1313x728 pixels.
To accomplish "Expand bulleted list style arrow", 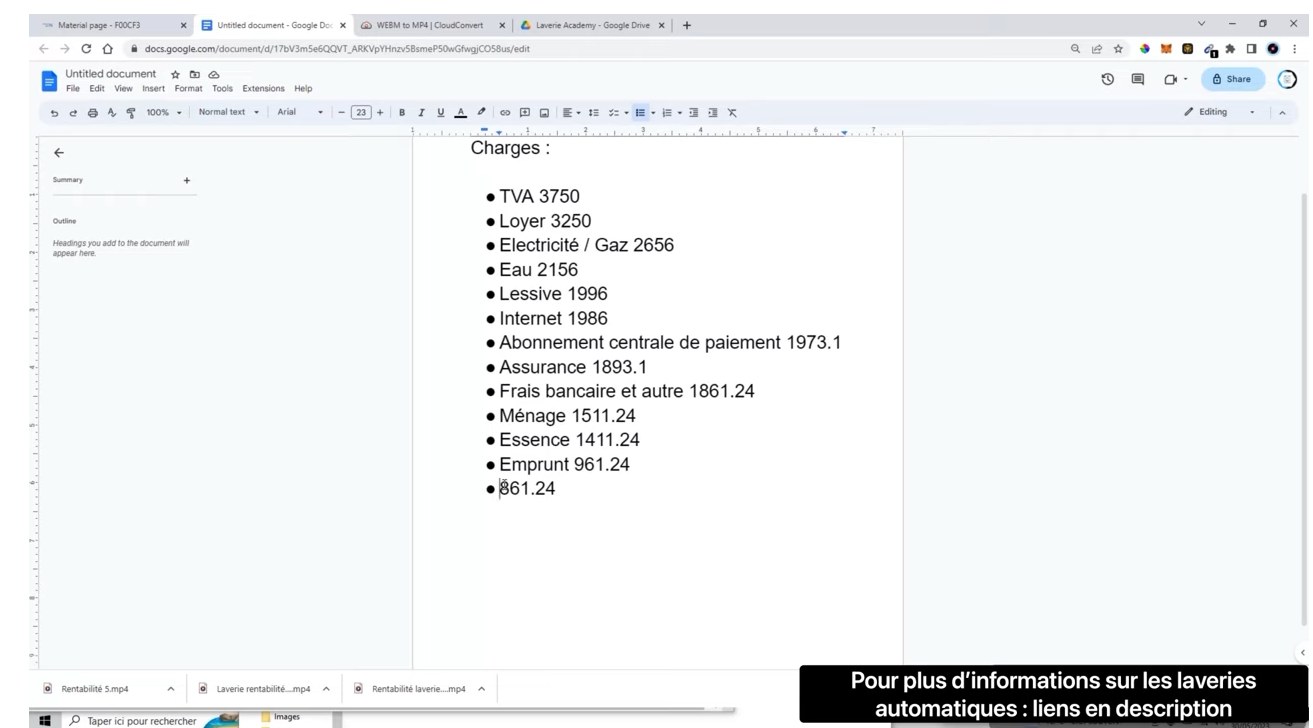I will click(653, 113).
